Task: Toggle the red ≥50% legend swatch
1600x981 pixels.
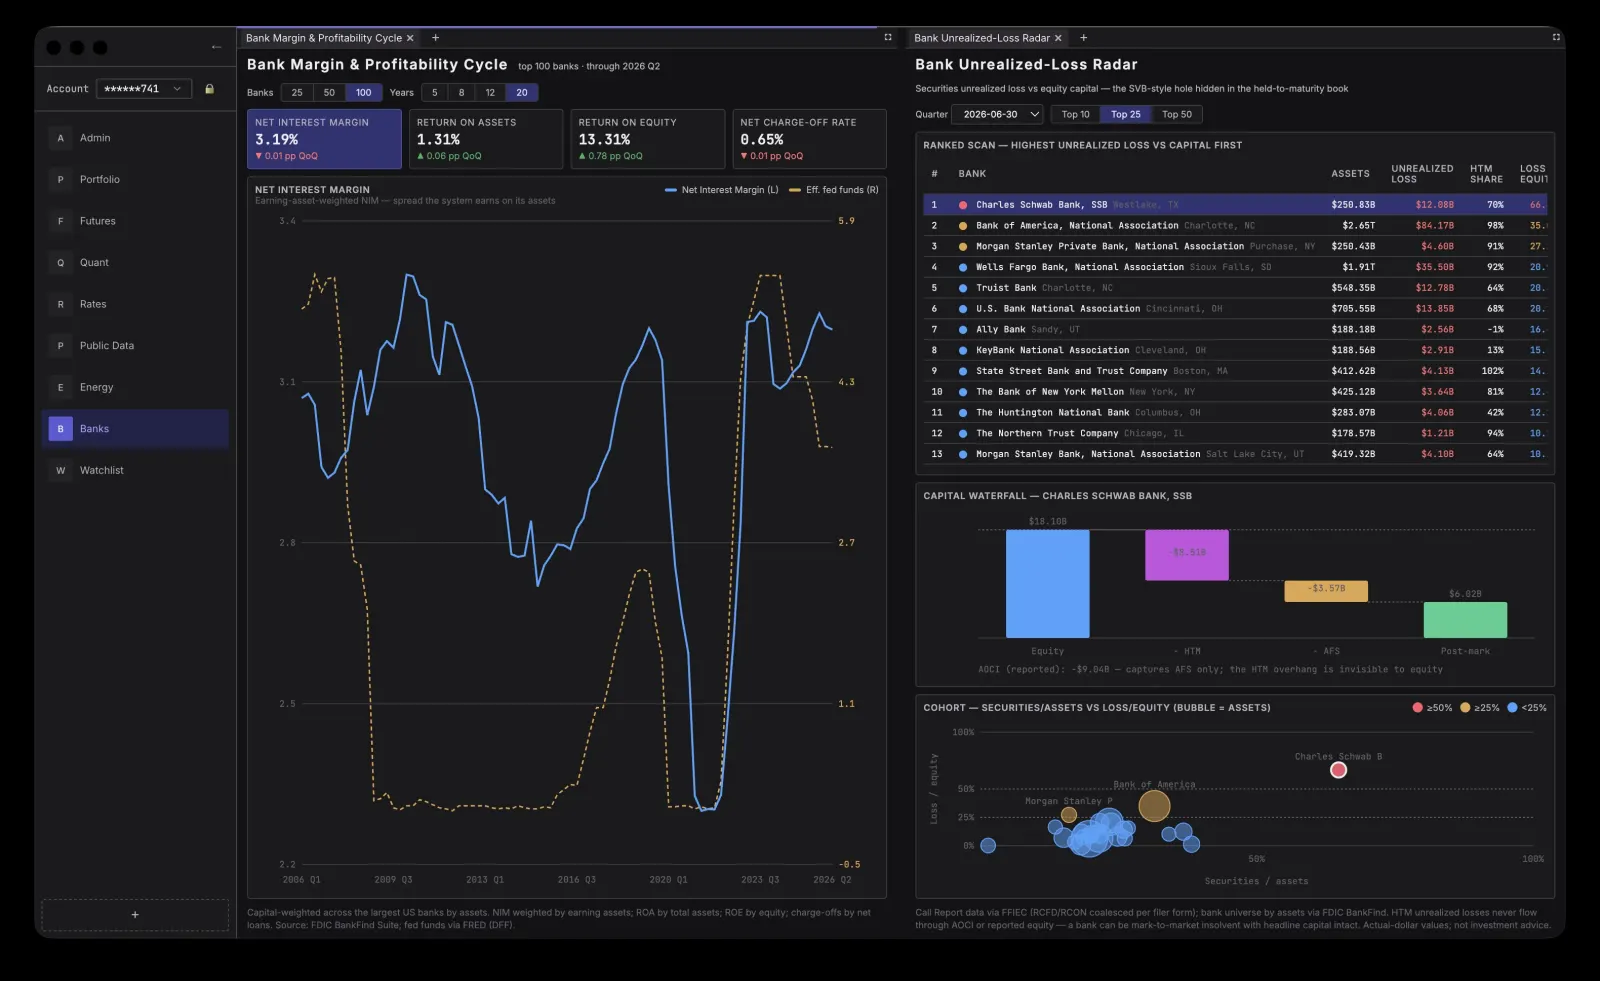Action: (1417, 708)
